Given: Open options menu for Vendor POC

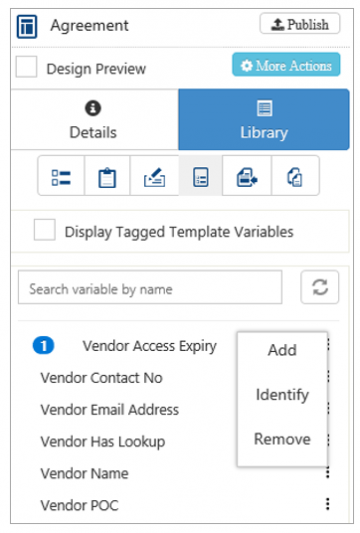Looking at the screenshot, I should point(328,504).
